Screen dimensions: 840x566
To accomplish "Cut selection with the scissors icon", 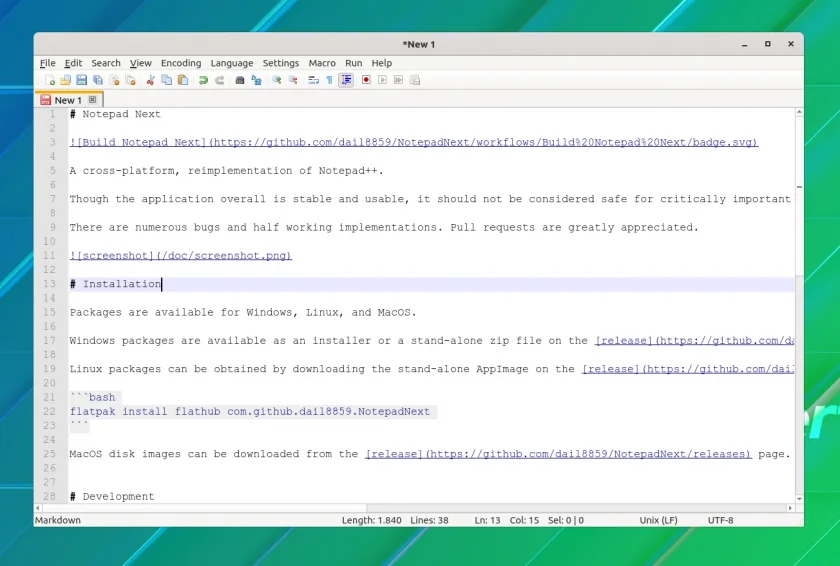I will 151,80.
